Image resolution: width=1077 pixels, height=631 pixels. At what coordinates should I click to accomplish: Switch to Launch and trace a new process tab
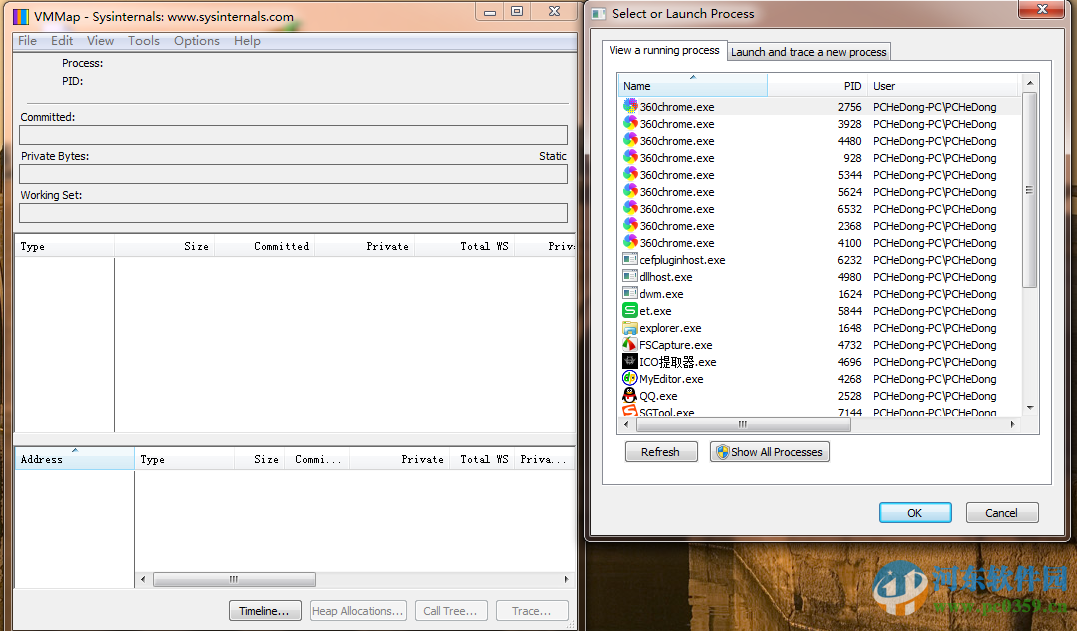[808, 52]
